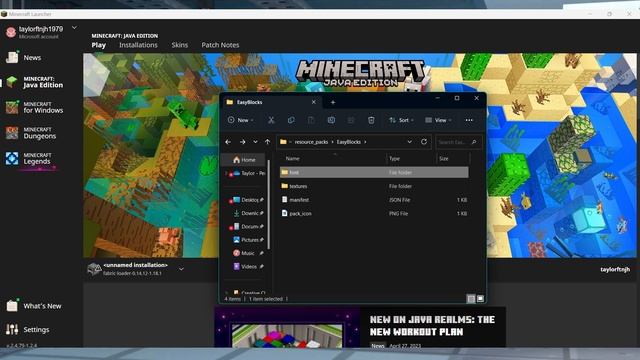Screen dimensions: 640x360
Task: Go up one folder level
Action: click(267, 142)
